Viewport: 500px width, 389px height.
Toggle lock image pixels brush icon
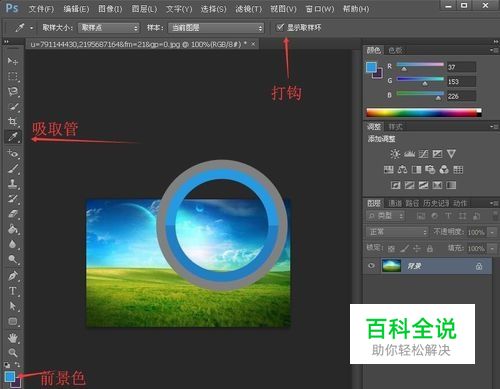(404, 249)
